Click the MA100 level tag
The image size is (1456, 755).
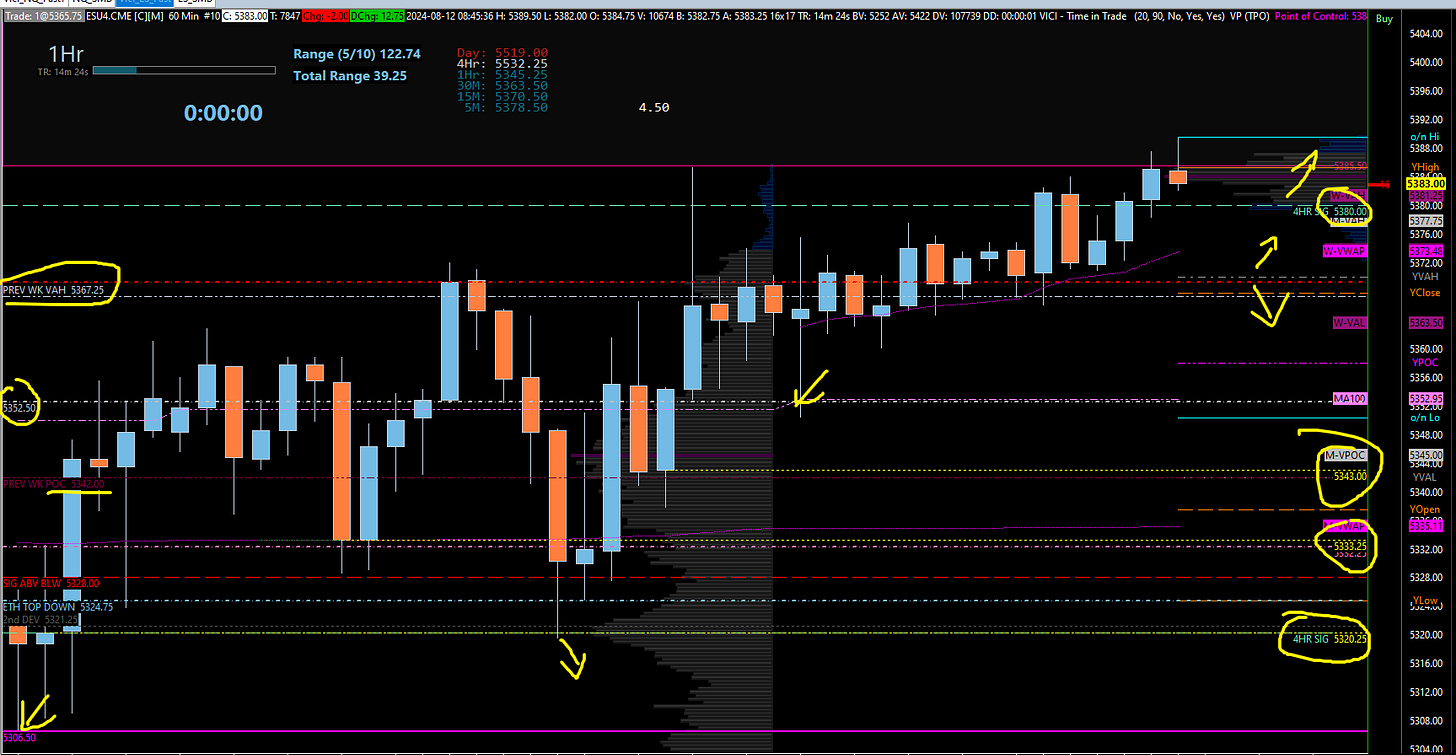click(1350, 398)
